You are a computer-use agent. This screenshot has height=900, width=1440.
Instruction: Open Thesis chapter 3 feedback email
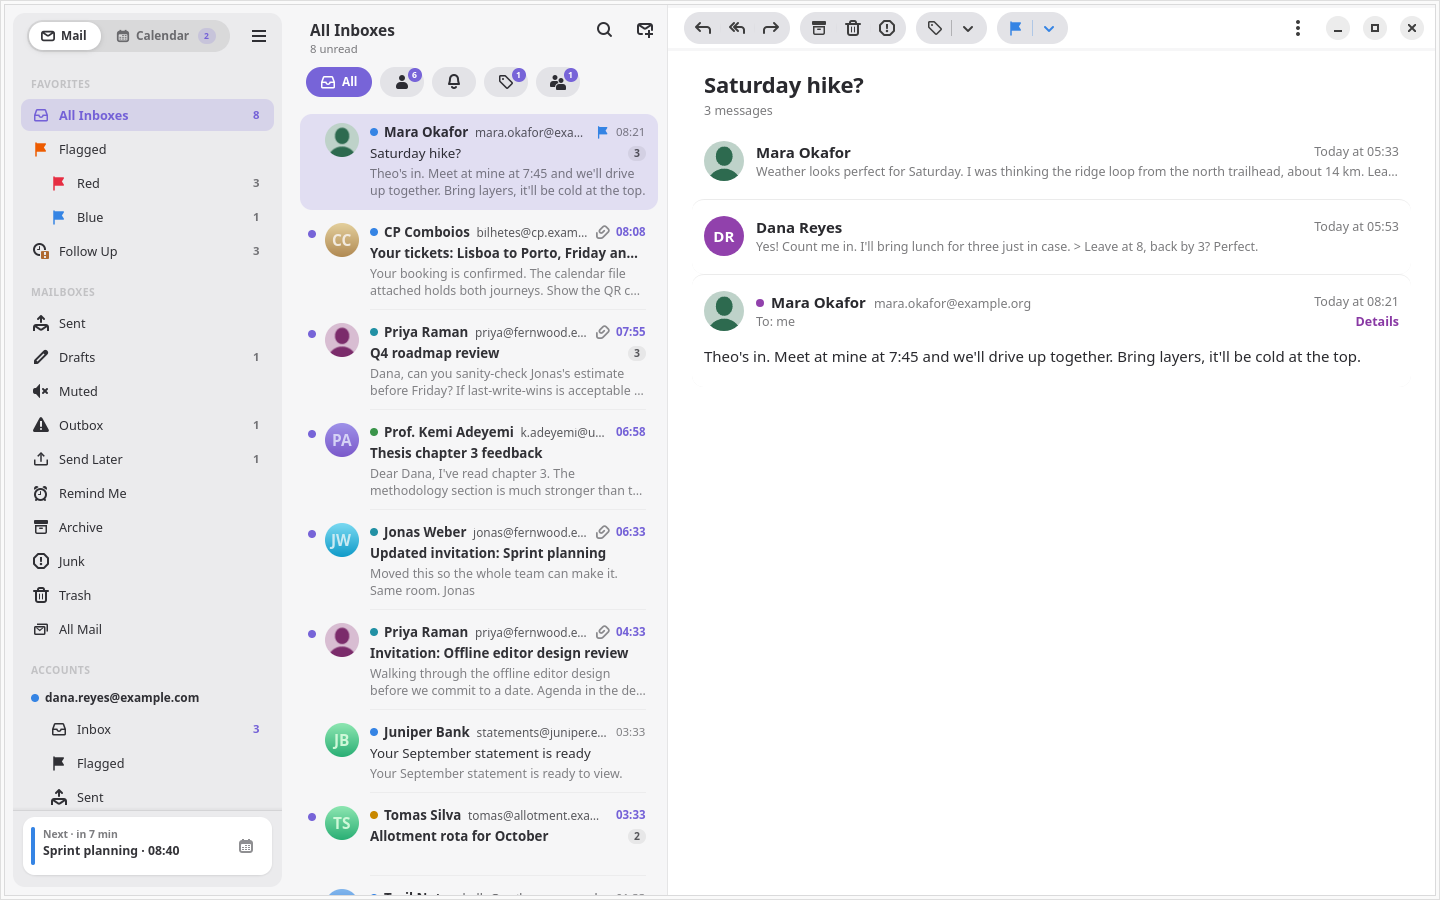(479, 460)
